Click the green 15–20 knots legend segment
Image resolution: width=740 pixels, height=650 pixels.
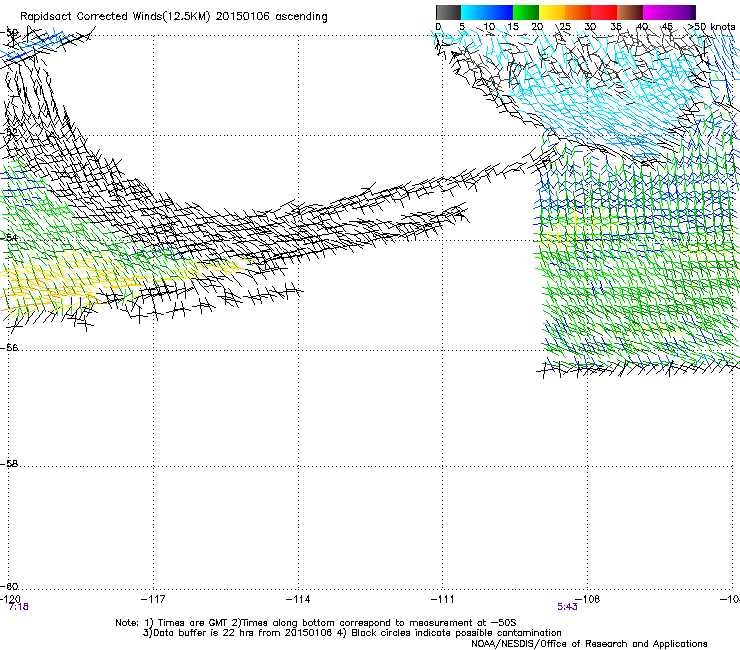tap(526, 12)
